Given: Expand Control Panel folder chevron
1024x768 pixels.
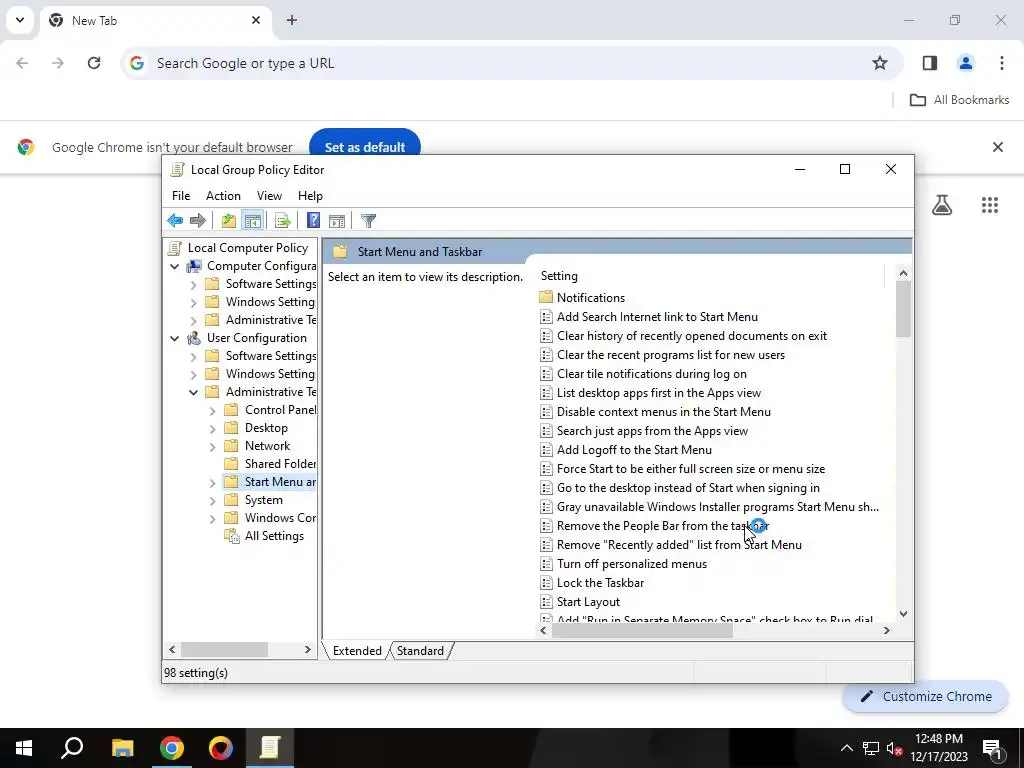Looking at the screenshot, I should tap(212, 411).
